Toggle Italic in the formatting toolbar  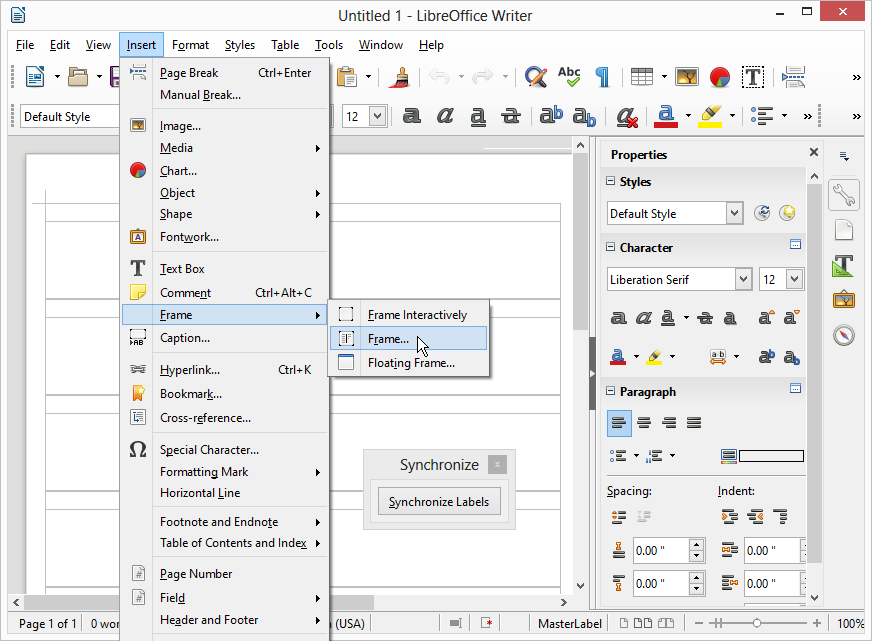pyautogui.click(x=445, y=116)
